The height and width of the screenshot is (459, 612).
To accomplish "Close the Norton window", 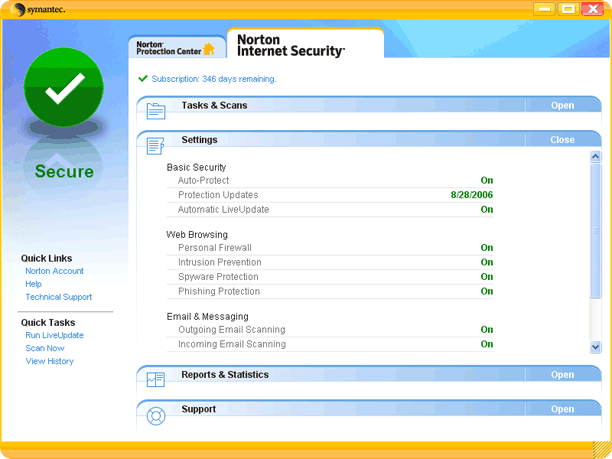I will 592,9.
